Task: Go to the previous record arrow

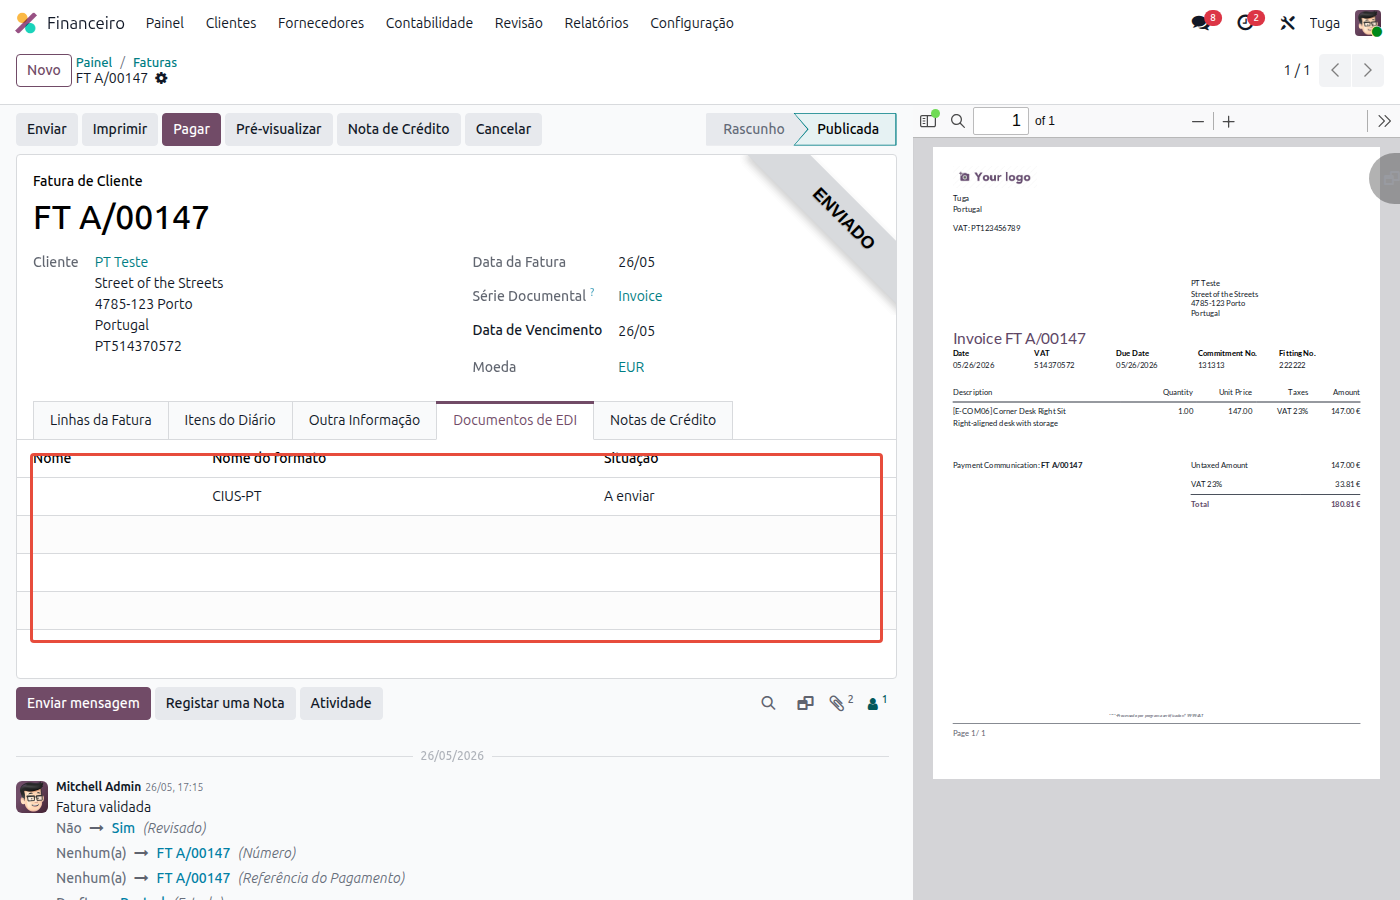Action: coord(1335,70)
